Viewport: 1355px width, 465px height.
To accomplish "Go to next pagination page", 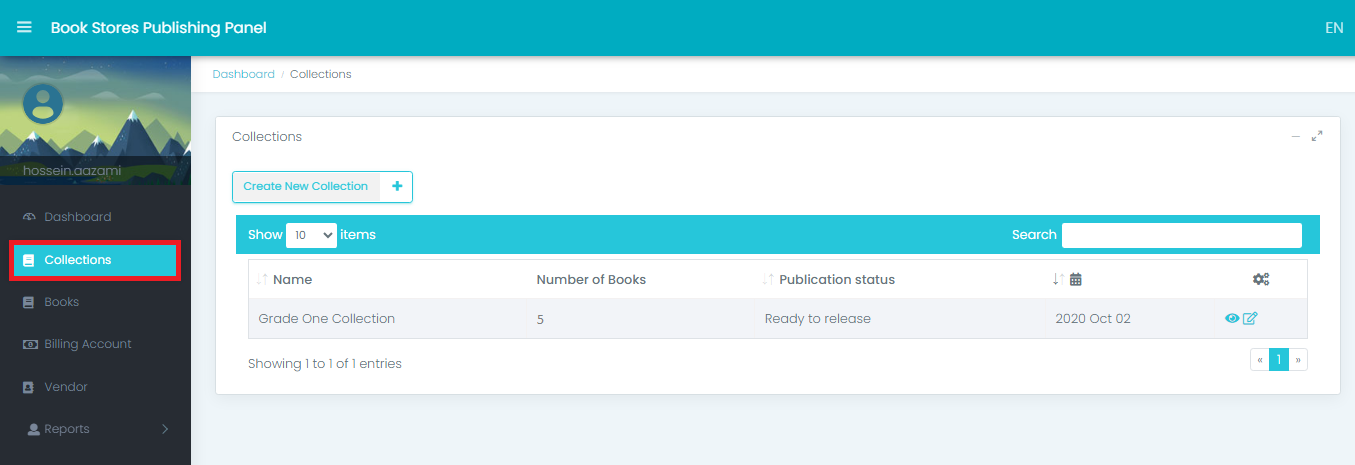I will click(1298, 360).
